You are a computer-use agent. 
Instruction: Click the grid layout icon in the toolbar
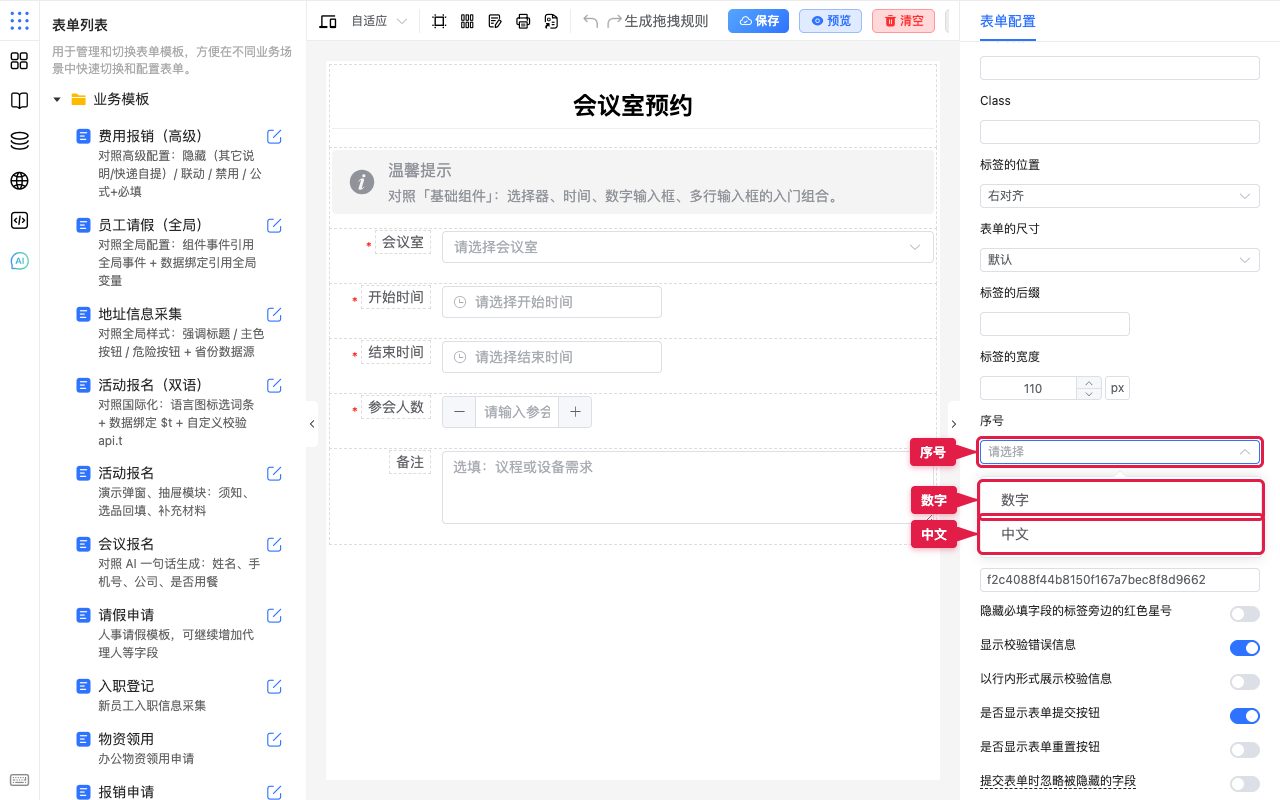pos(467,21)
